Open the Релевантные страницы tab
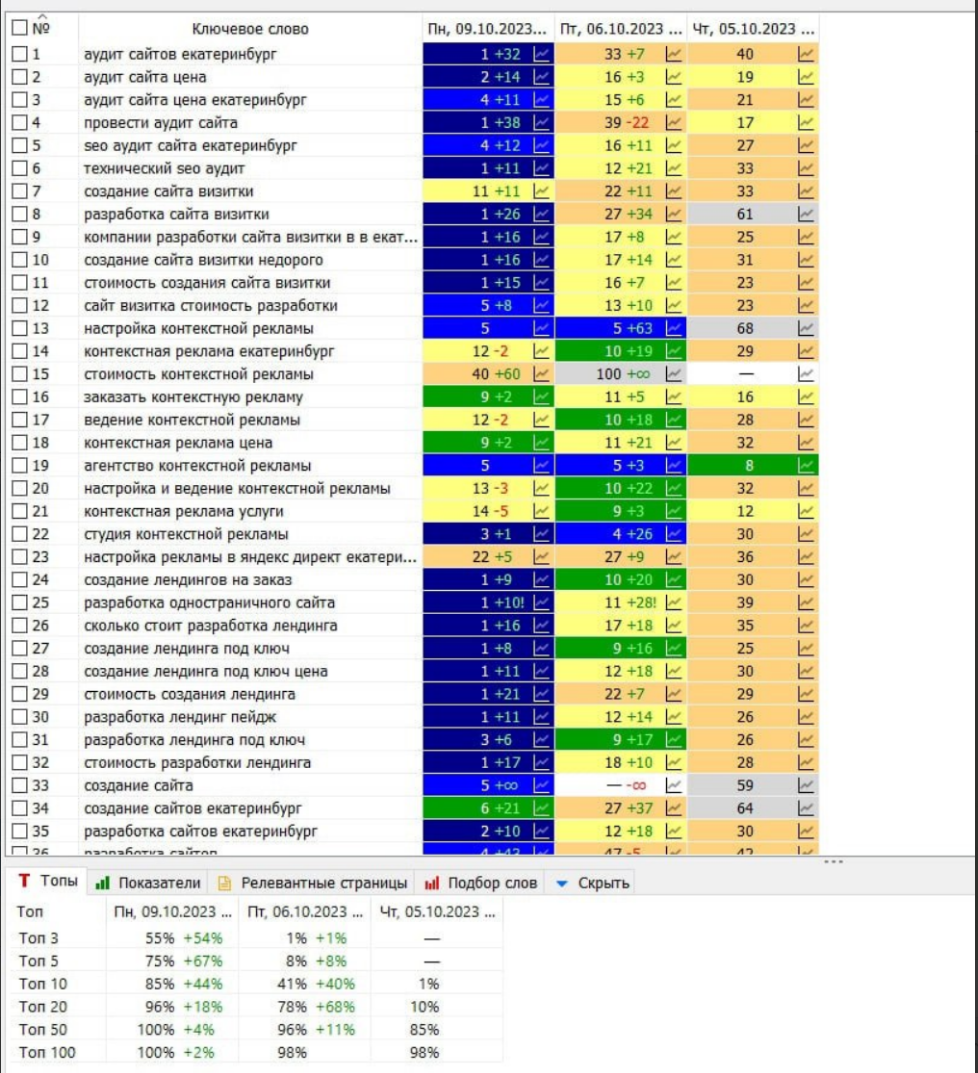978x1073 pixels. click(314, 883)
